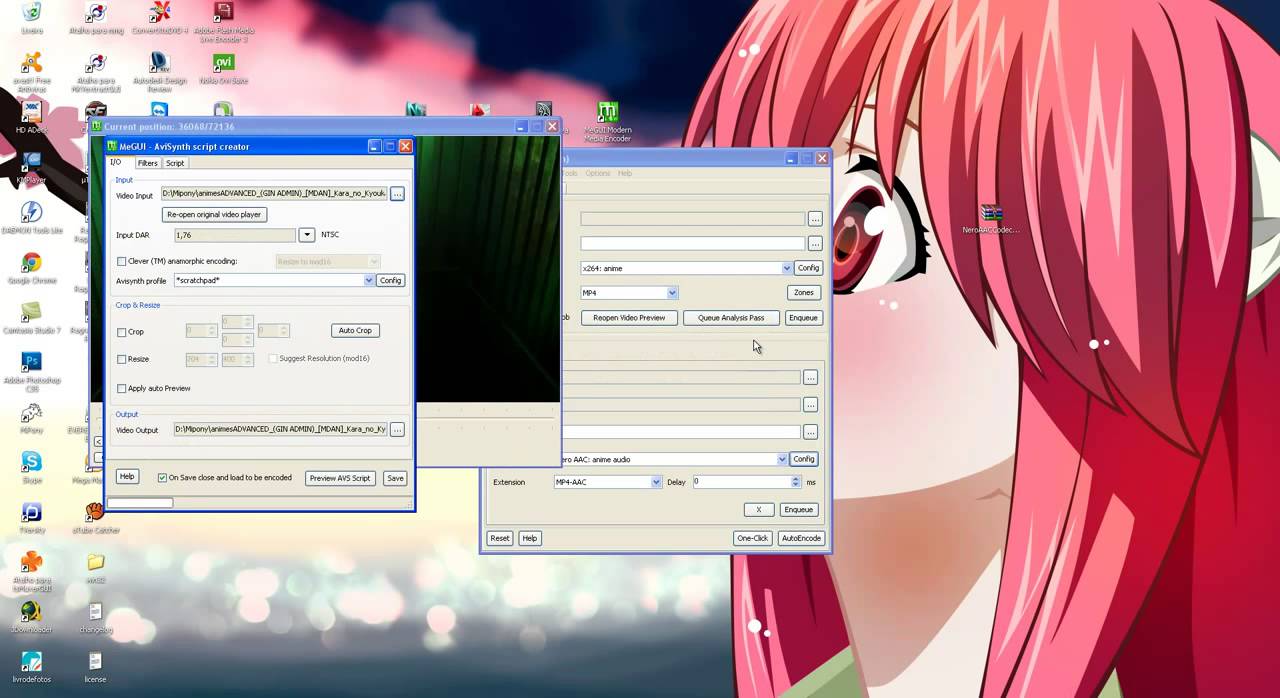
Task: Click Preview AVS Script button
Action: tap(340, 478)
